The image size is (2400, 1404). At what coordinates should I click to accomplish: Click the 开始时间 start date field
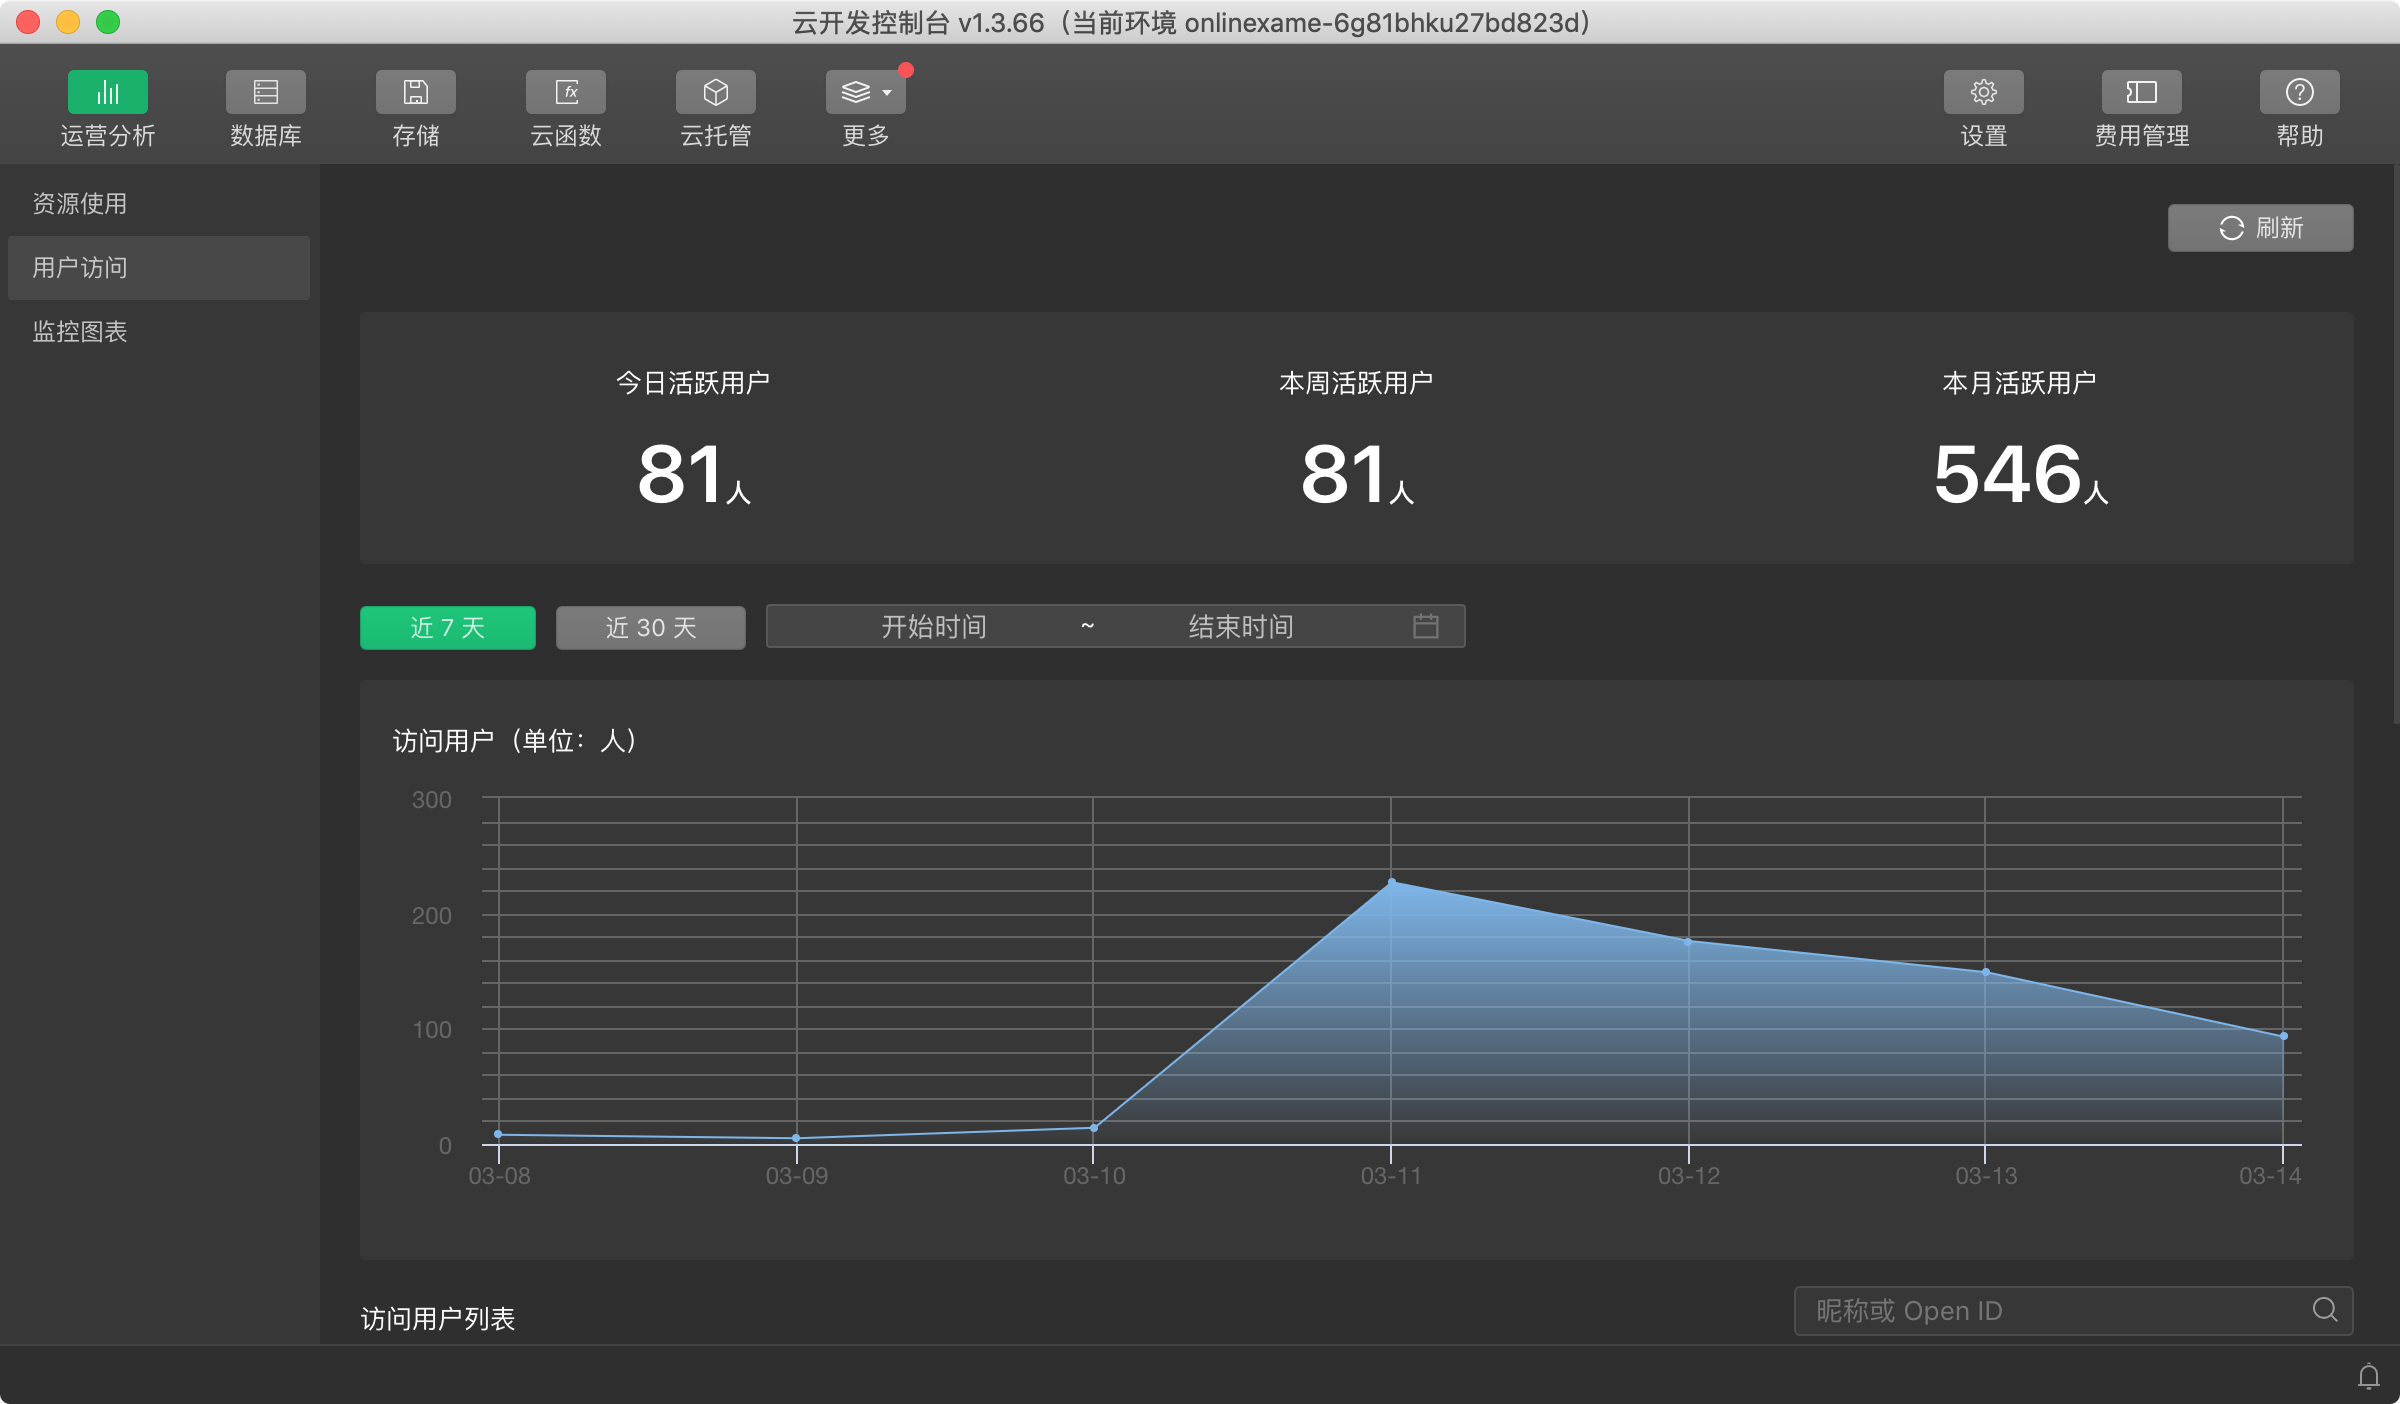(933, 626)
